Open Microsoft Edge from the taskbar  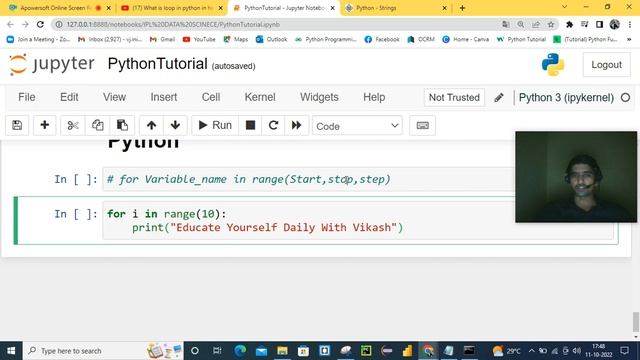click(x=240, y=351)
